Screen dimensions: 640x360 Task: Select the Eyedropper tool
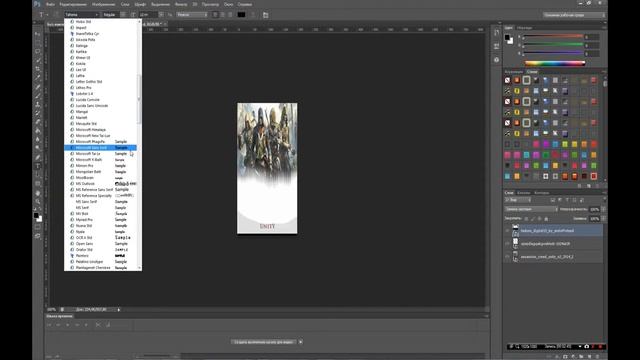pyautogui.click(x=38, y=78)
